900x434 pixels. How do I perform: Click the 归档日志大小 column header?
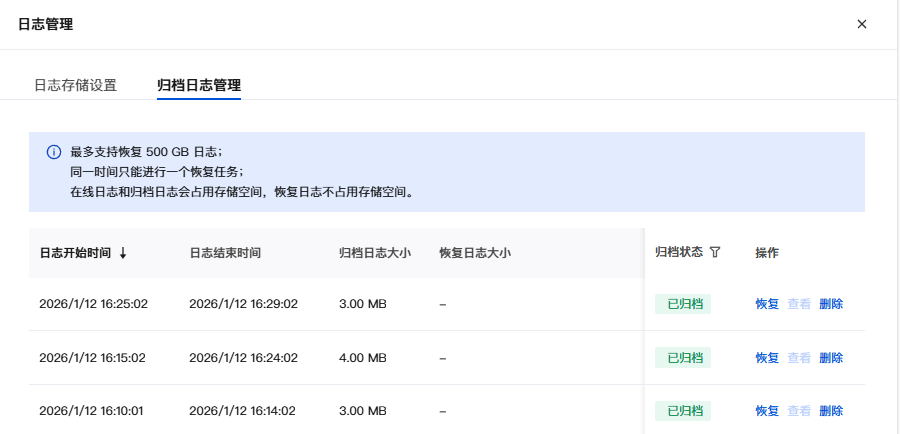pos(375,253)
